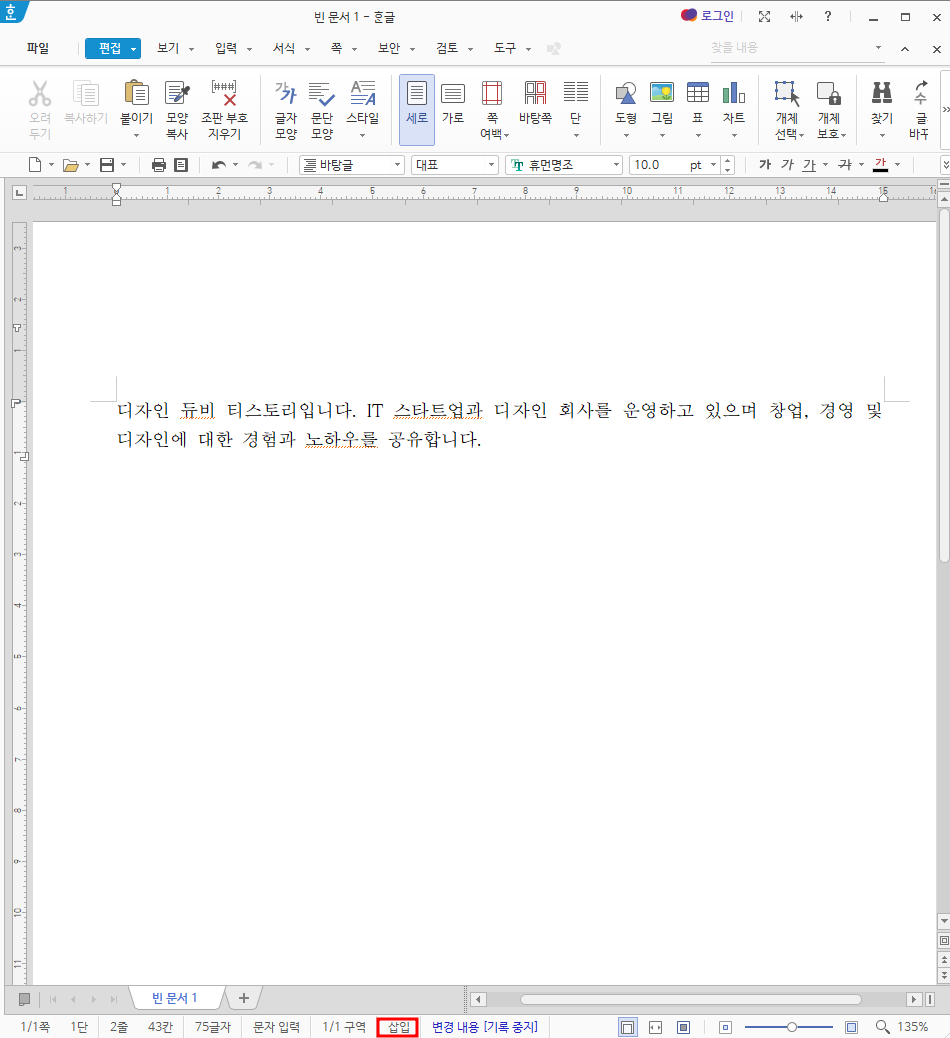Click the horizontal scrollbar
Screen dimensions: 950x1038
690,999
